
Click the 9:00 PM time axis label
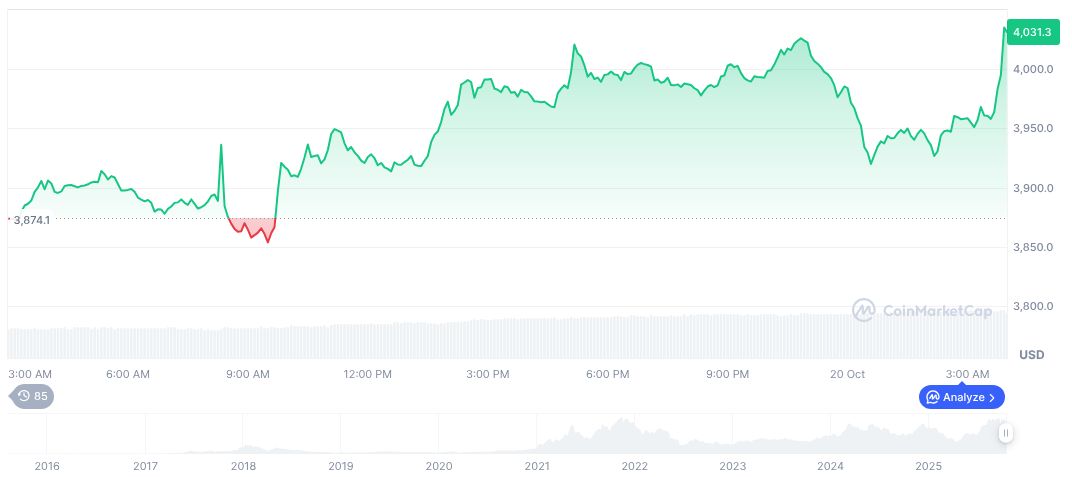pyautogui.click(x=727, y=374)
